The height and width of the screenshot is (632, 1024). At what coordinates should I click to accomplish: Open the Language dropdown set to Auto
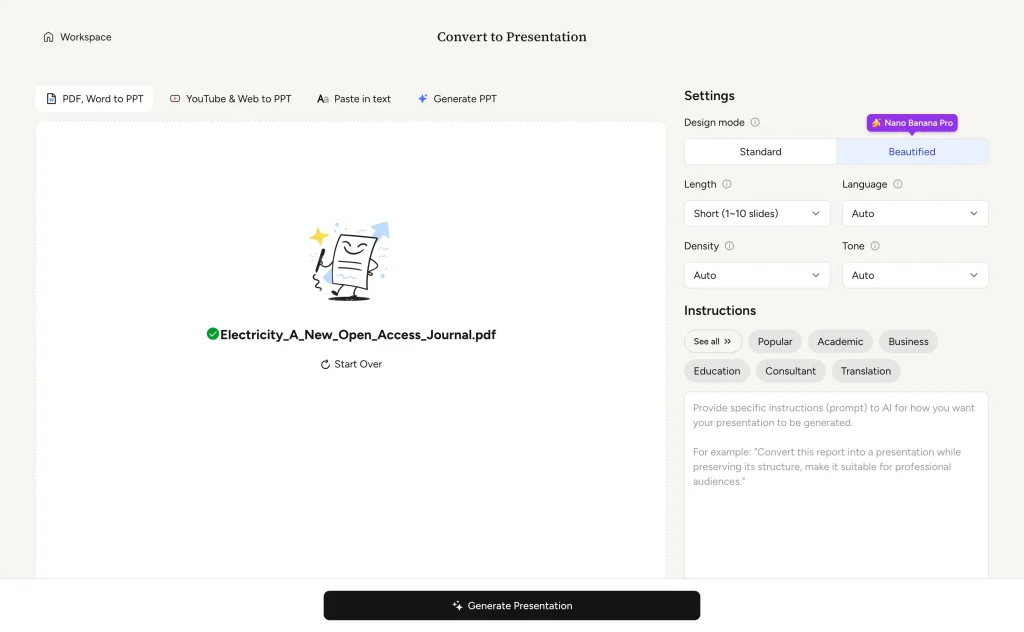pyautogui.click(x=915, y=213)
